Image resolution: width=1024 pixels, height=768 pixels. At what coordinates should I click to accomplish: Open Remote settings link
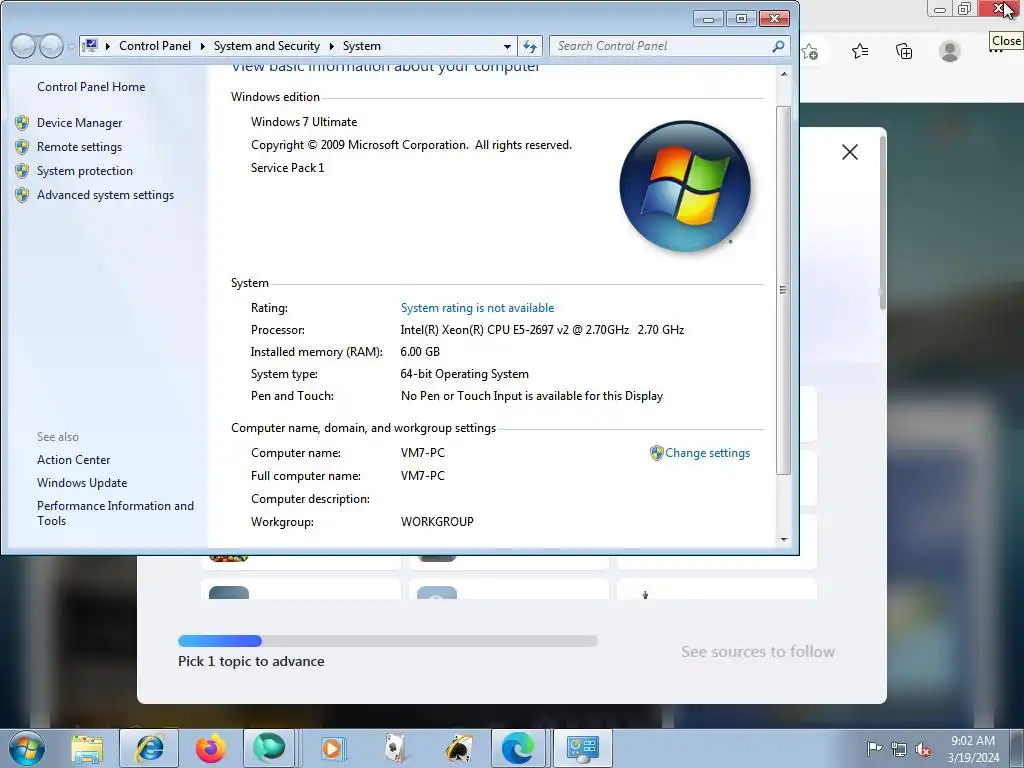(79, 147)
